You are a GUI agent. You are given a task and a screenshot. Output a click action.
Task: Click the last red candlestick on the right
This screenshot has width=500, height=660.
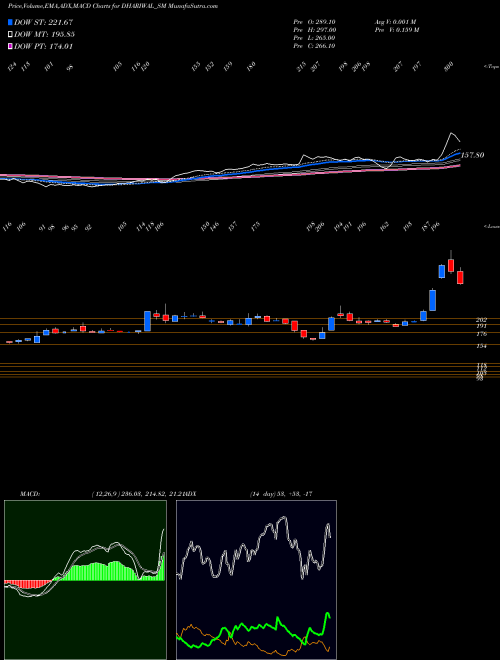[460, 277]
